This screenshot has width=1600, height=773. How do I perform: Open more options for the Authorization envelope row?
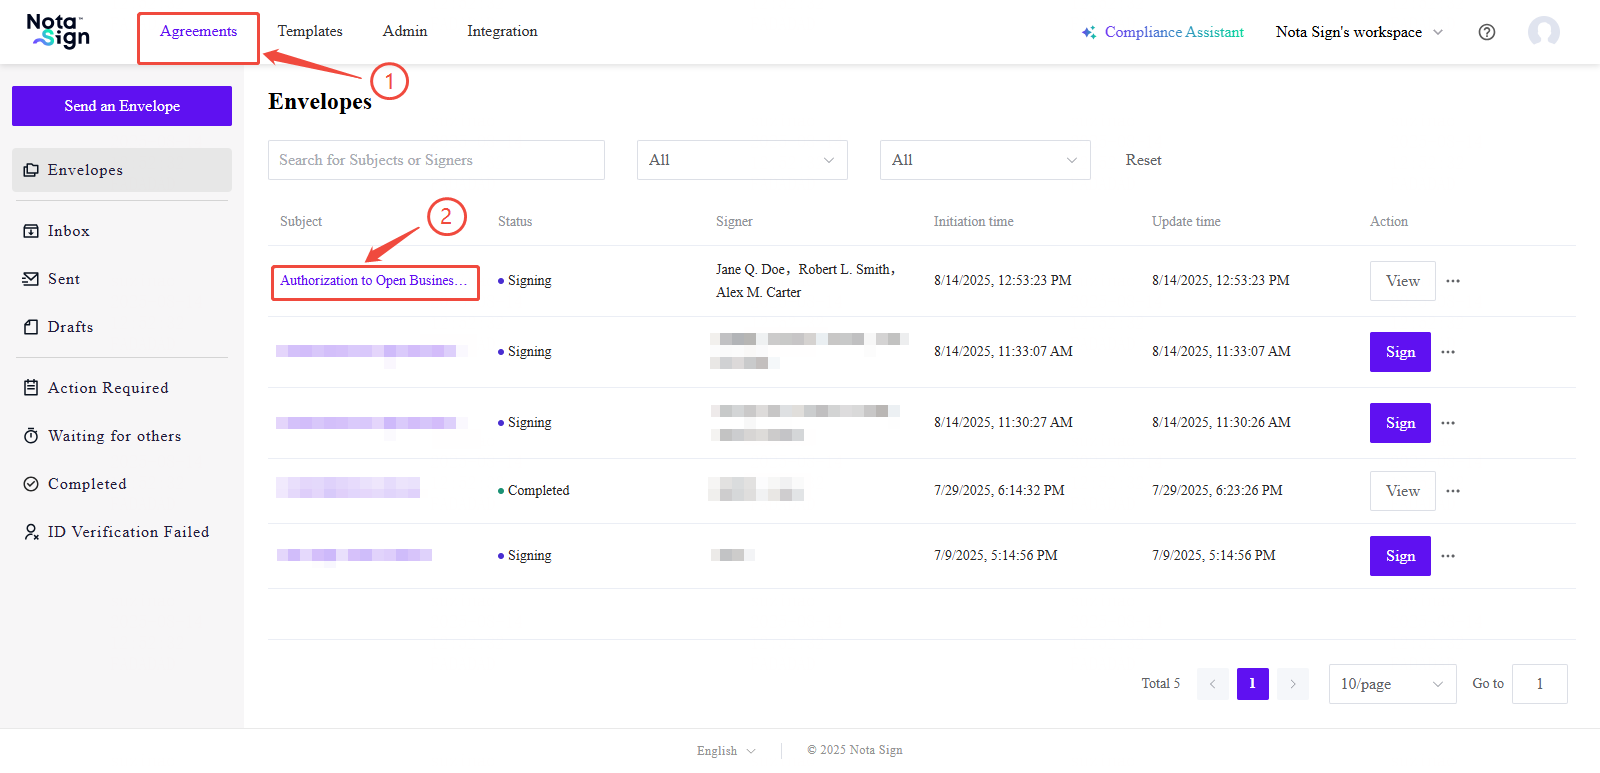(1453, 281)
